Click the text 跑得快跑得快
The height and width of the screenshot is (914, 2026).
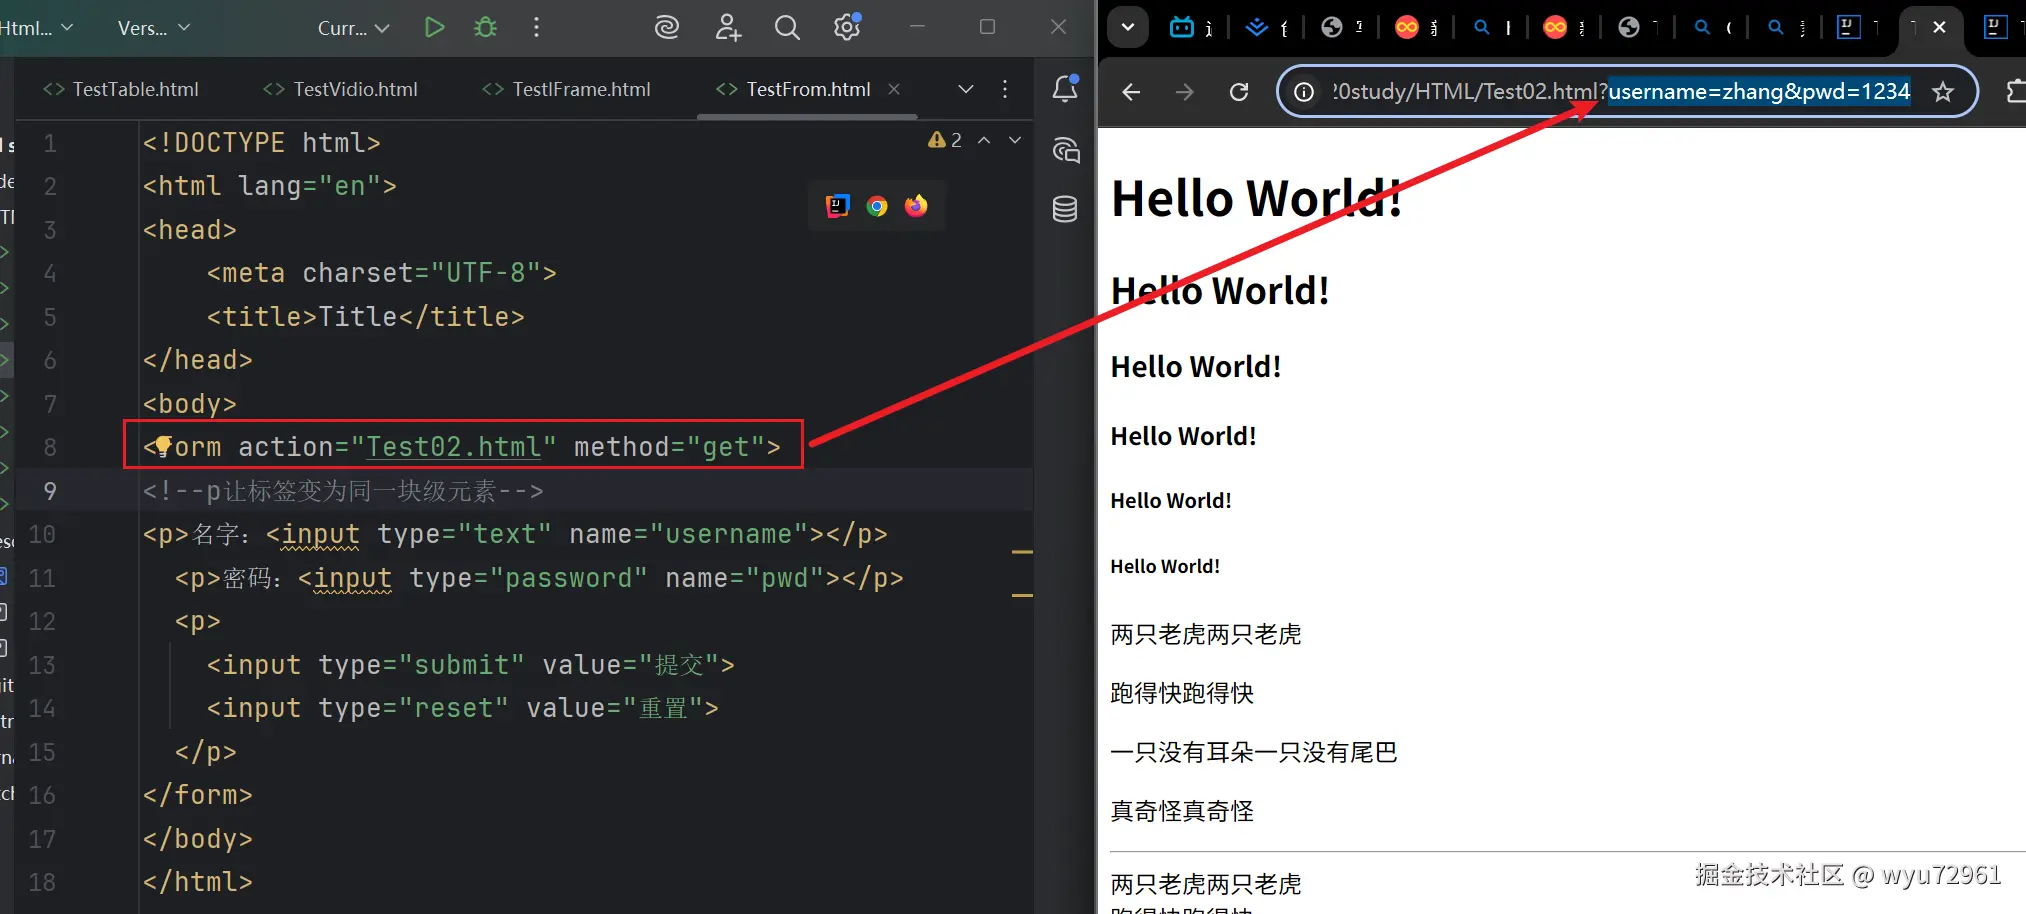1182,693
